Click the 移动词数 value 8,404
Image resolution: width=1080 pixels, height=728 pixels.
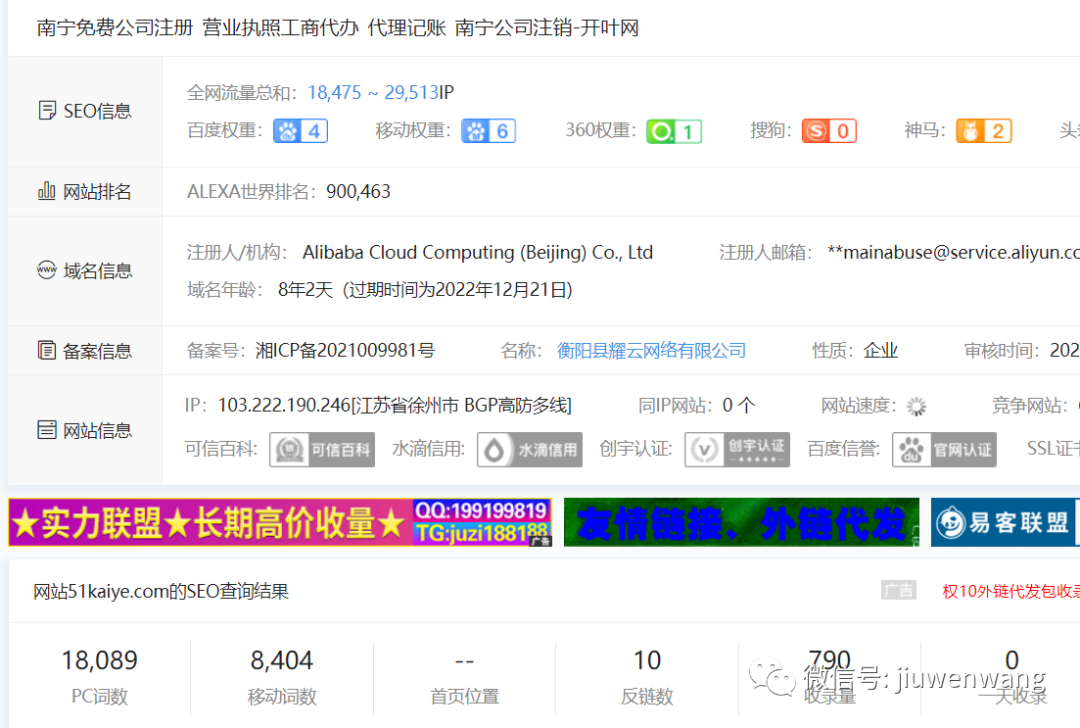[x=282, y=661]
